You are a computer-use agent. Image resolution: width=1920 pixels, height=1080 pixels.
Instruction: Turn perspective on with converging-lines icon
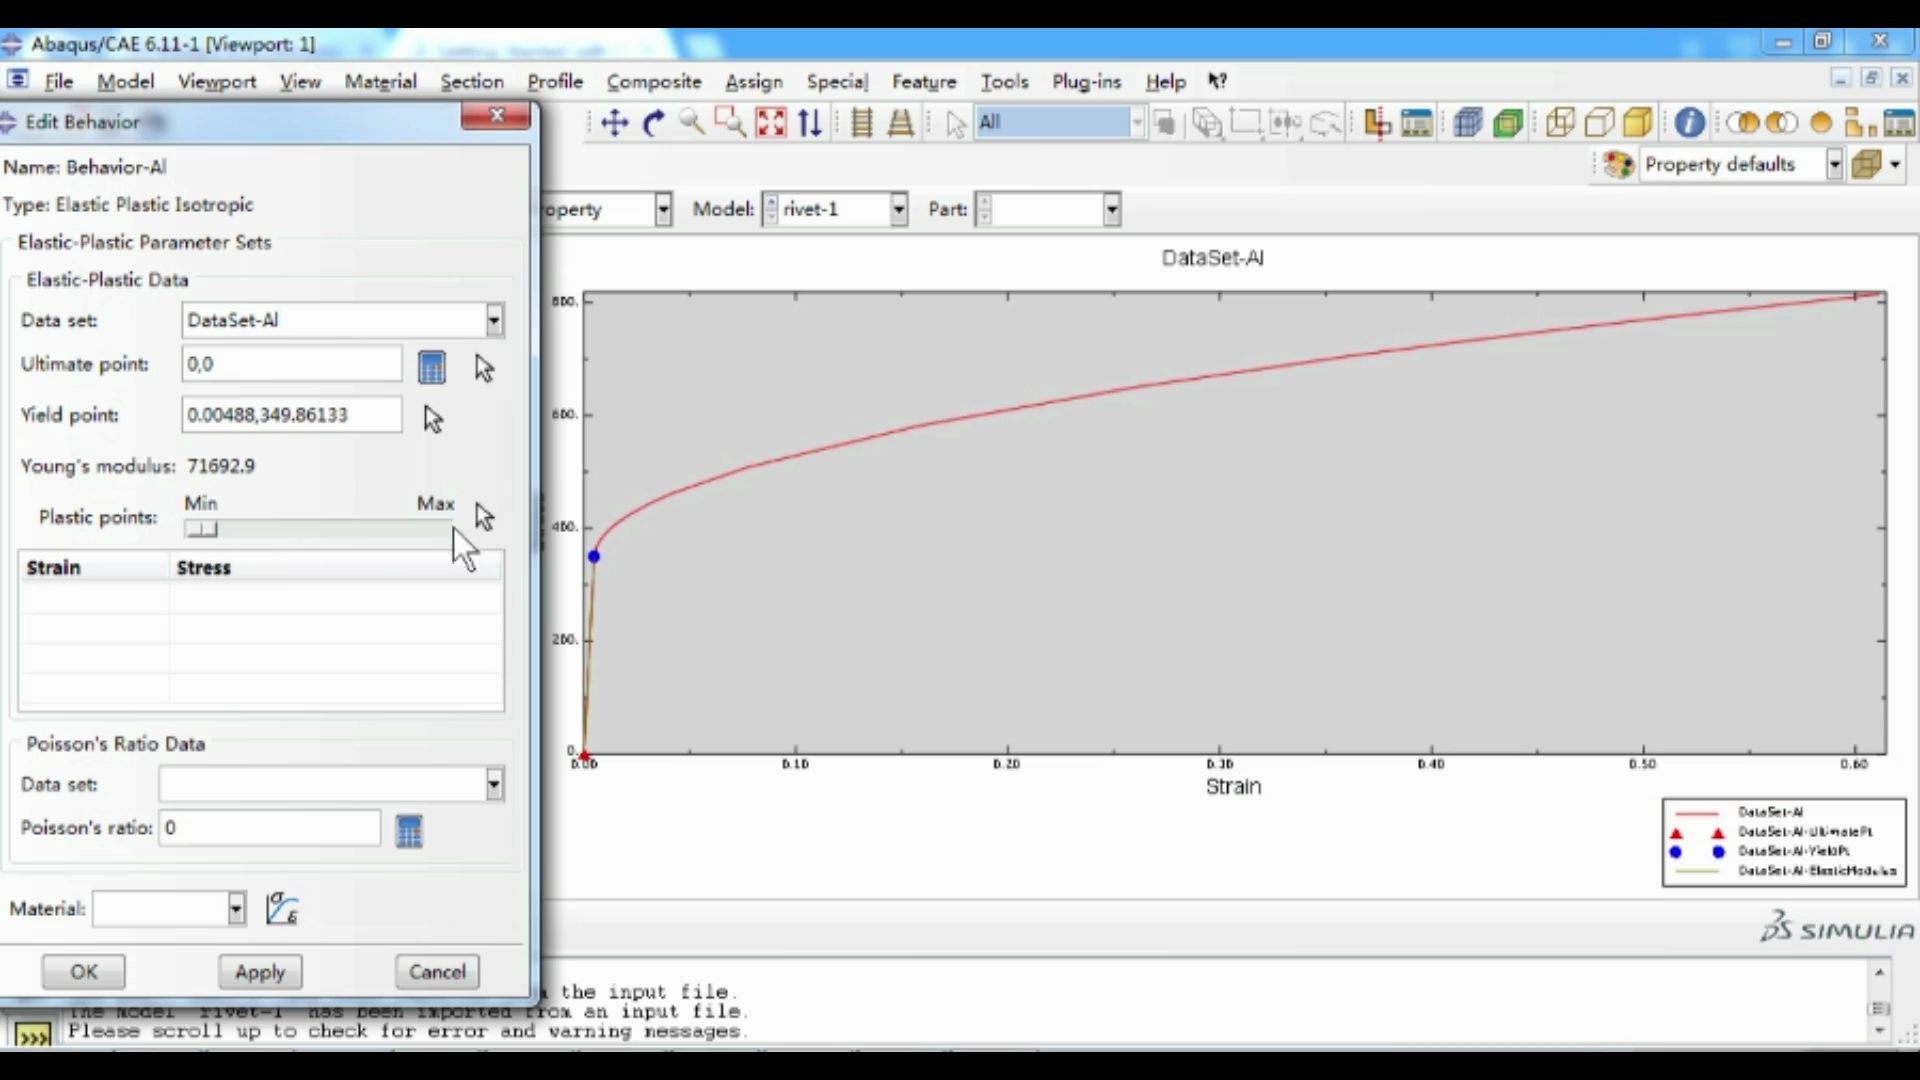point(900,123)
